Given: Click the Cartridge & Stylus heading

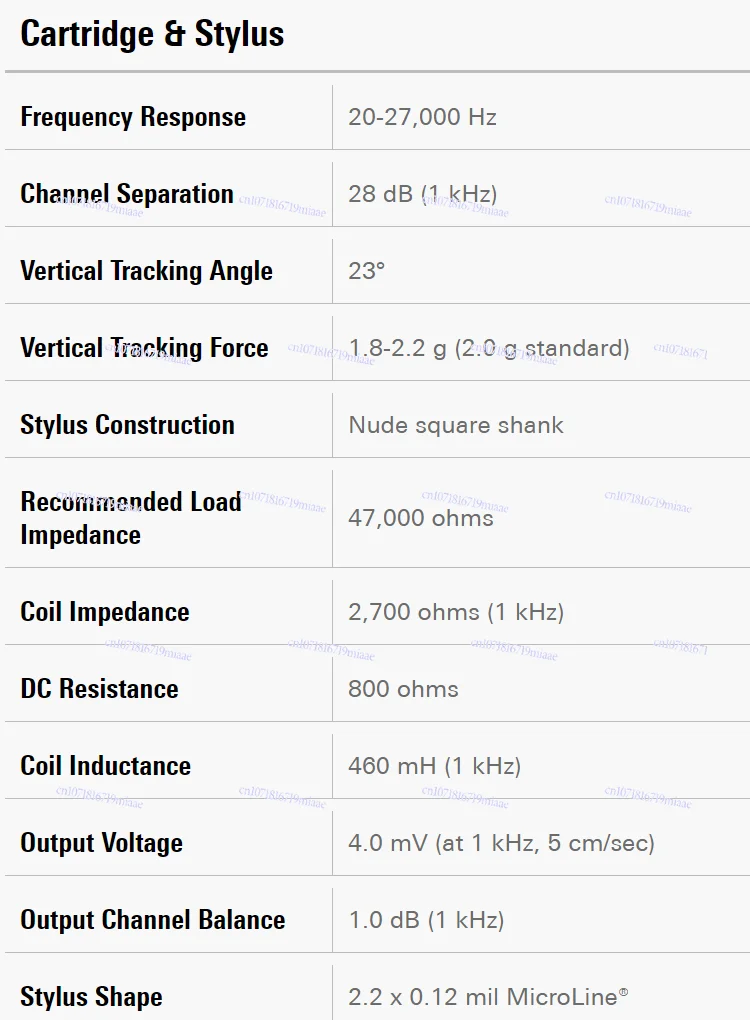Looking at the screenshot, I should [x=152, y=34].
